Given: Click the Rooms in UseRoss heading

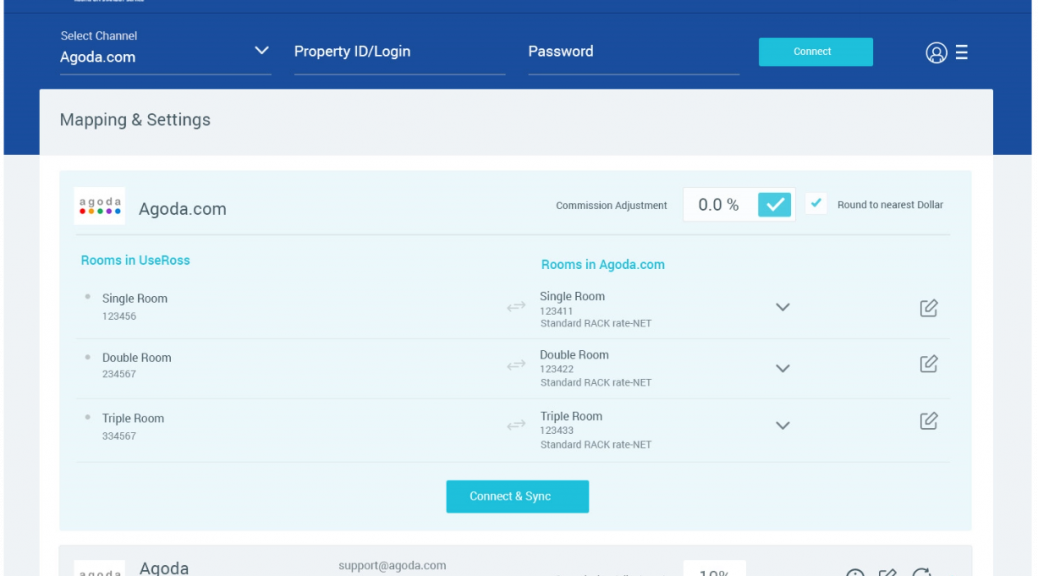Looking at the screenshot, I should coord(135,260).
